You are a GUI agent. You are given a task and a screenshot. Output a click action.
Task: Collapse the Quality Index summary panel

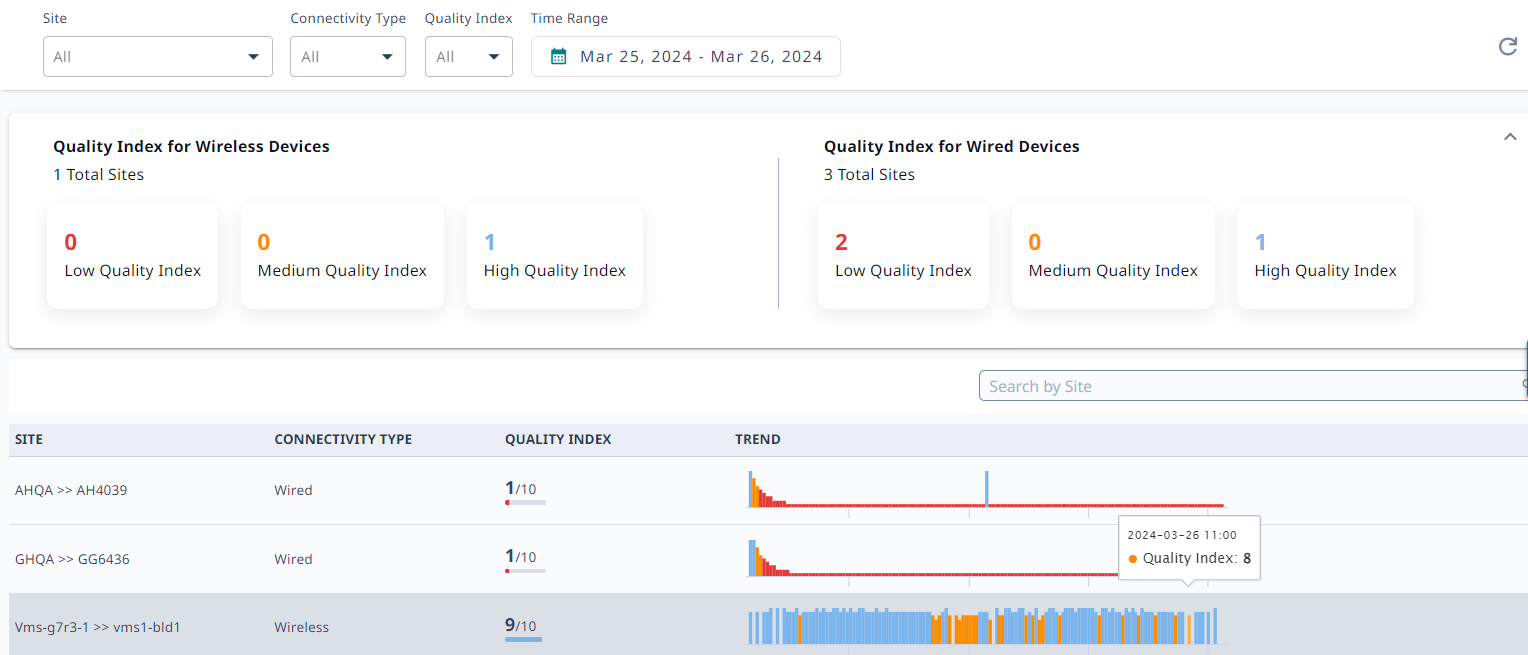pyautogui.click(x=1510, y=138)
